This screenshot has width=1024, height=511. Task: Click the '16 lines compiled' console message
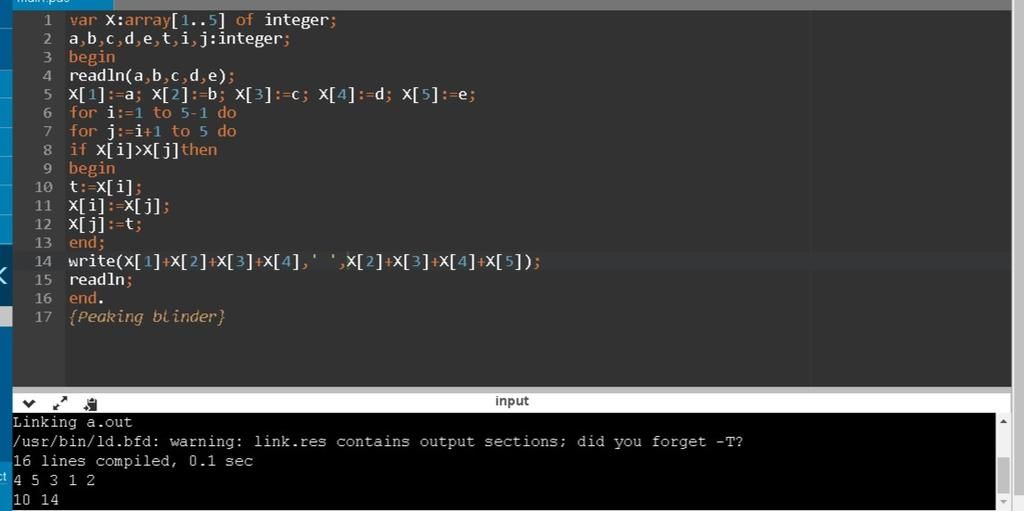pyautogui.click(x=133, y=461)
